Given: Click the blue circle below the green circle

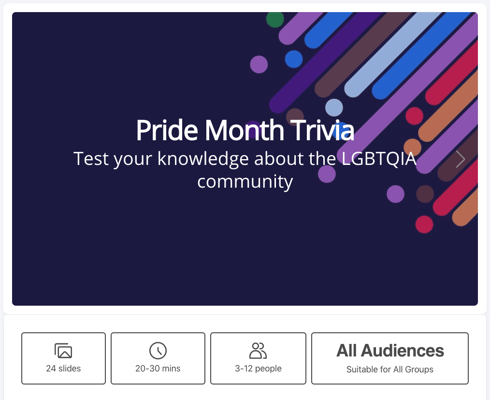Looking at the screenshot, I should click(294, 59).
